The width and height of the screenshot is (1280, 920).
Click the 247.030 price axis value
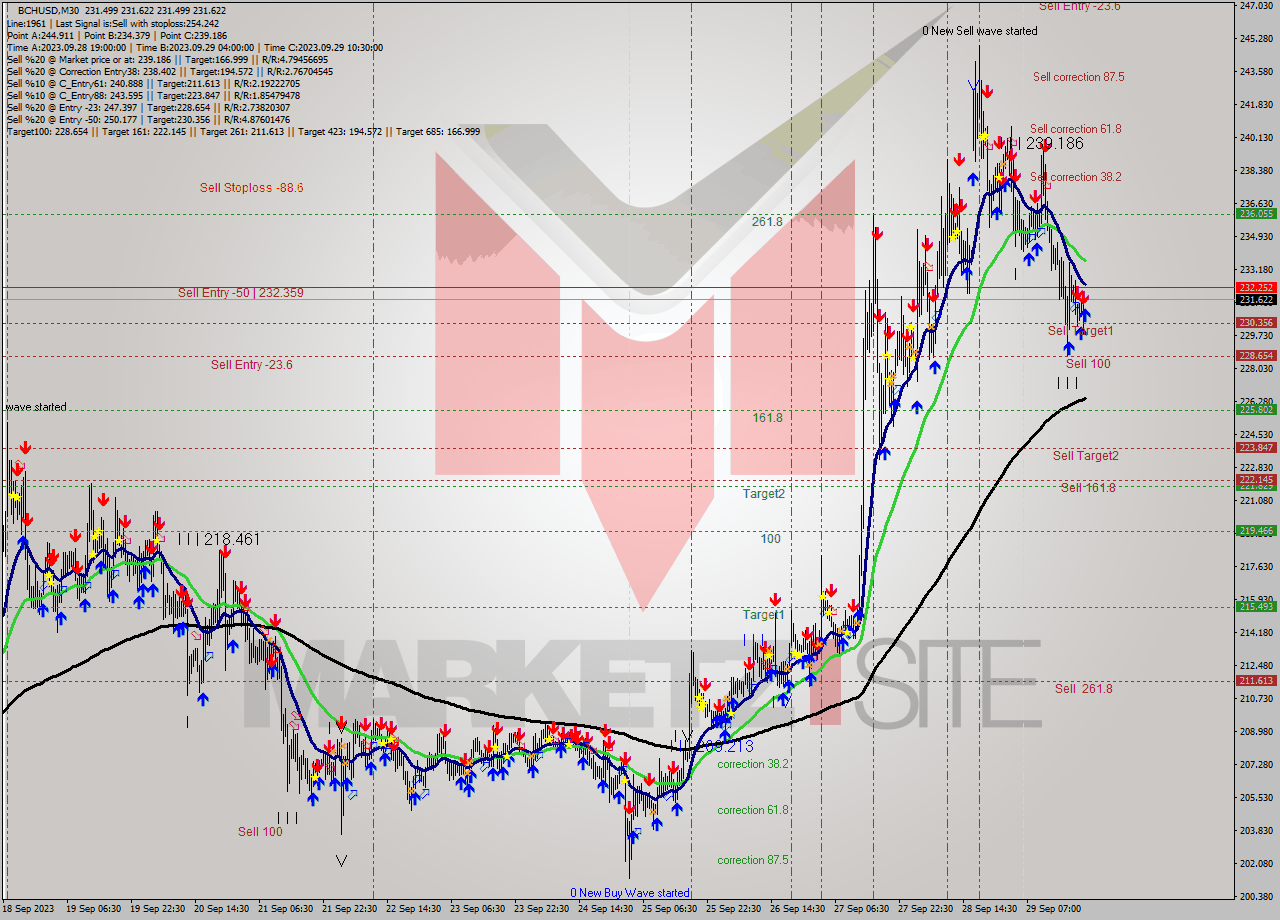[x=1256, y=6]
